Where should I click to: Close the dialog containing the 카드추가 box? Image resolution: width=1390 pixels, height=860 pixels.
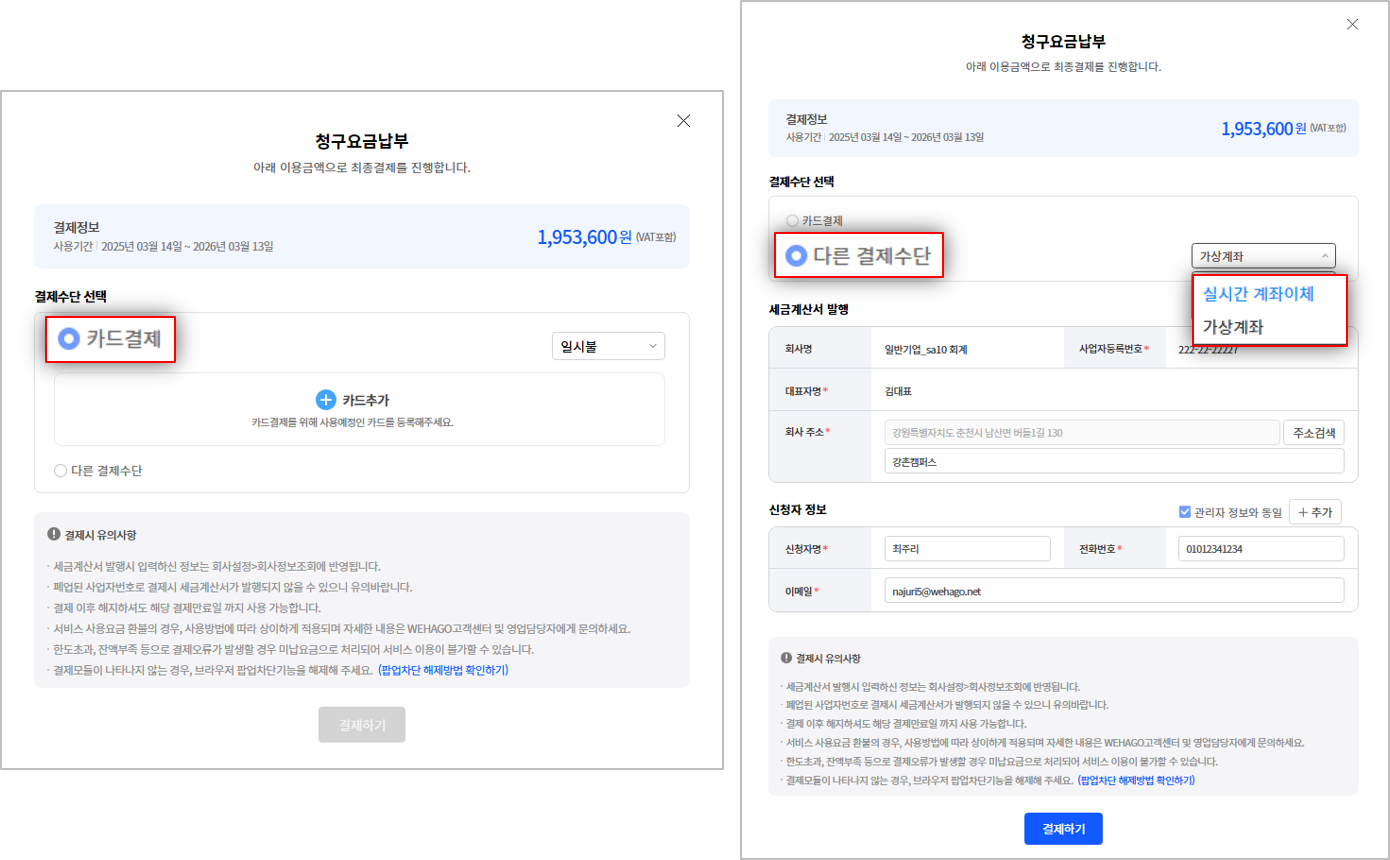(x=684, y=121)
